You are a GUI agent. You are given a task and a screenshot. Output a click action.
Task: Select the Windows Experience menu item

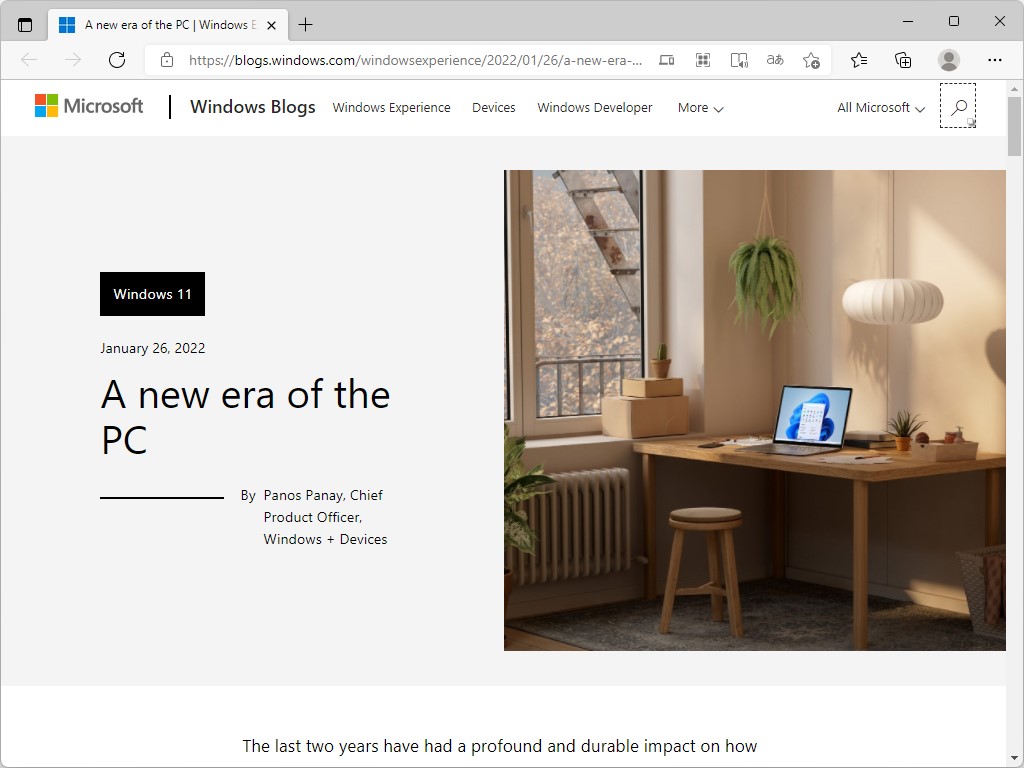pyautogui.click(x=391, y=107)
